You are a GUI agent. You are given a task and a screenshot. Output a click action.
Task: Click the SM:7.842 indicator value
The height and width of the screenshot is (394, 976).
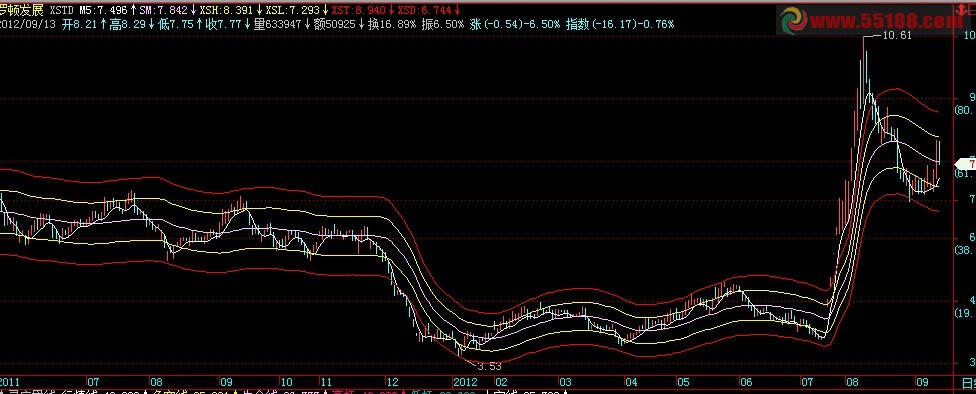pyautogui.click(x=162, y=10)
